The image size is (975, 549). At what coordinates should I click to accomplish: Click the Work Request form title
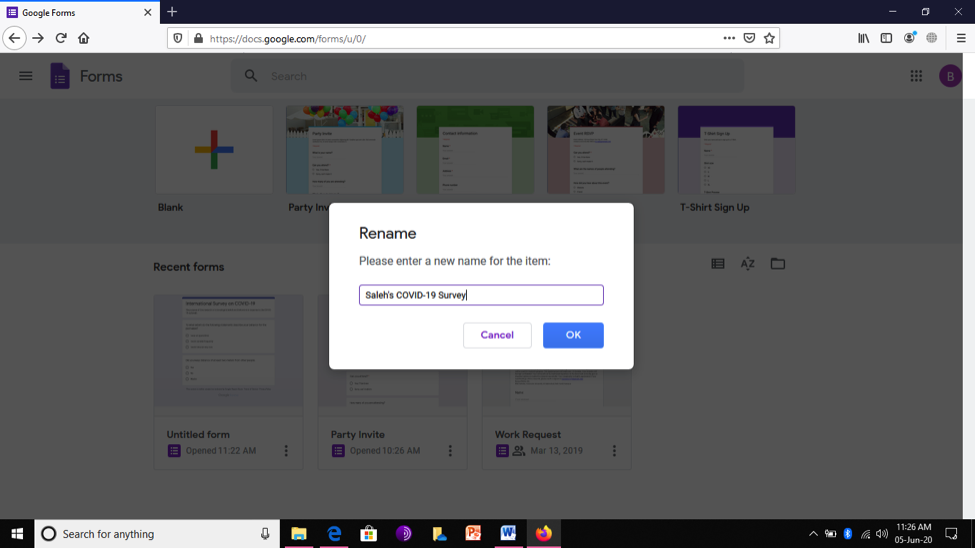[x=527, y=435]
